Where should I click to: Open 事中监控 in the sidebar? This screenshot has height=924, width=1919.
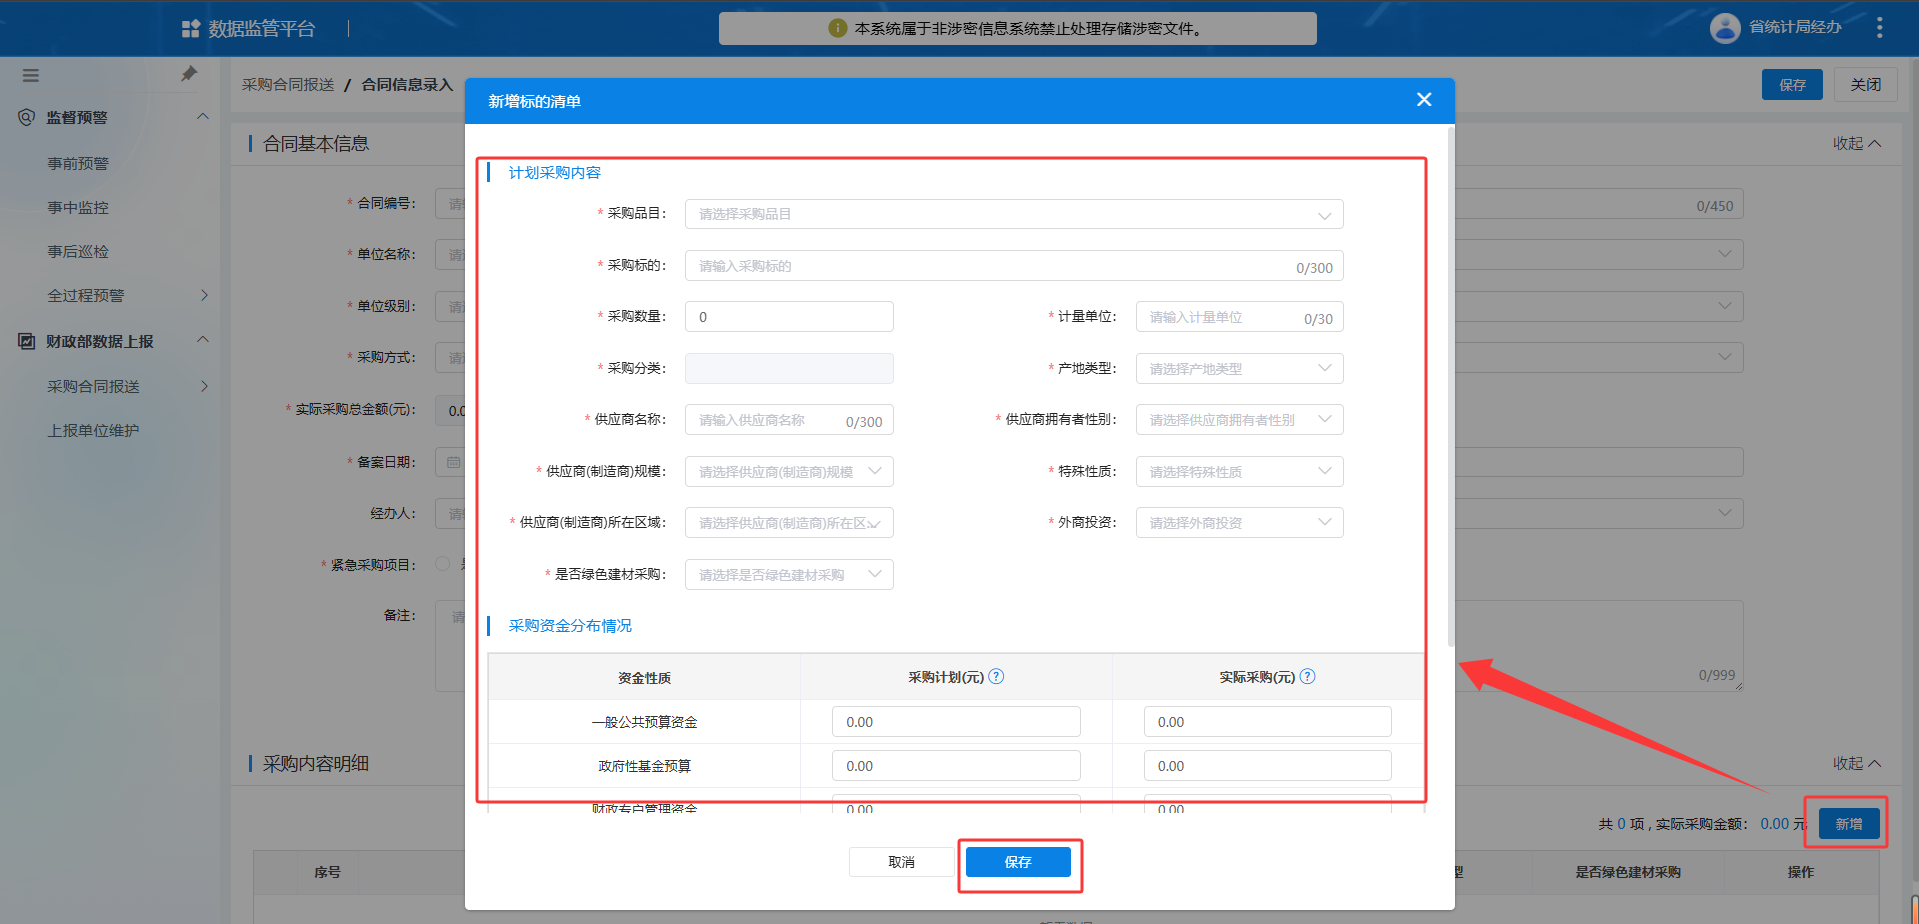[x=78, y=208]
